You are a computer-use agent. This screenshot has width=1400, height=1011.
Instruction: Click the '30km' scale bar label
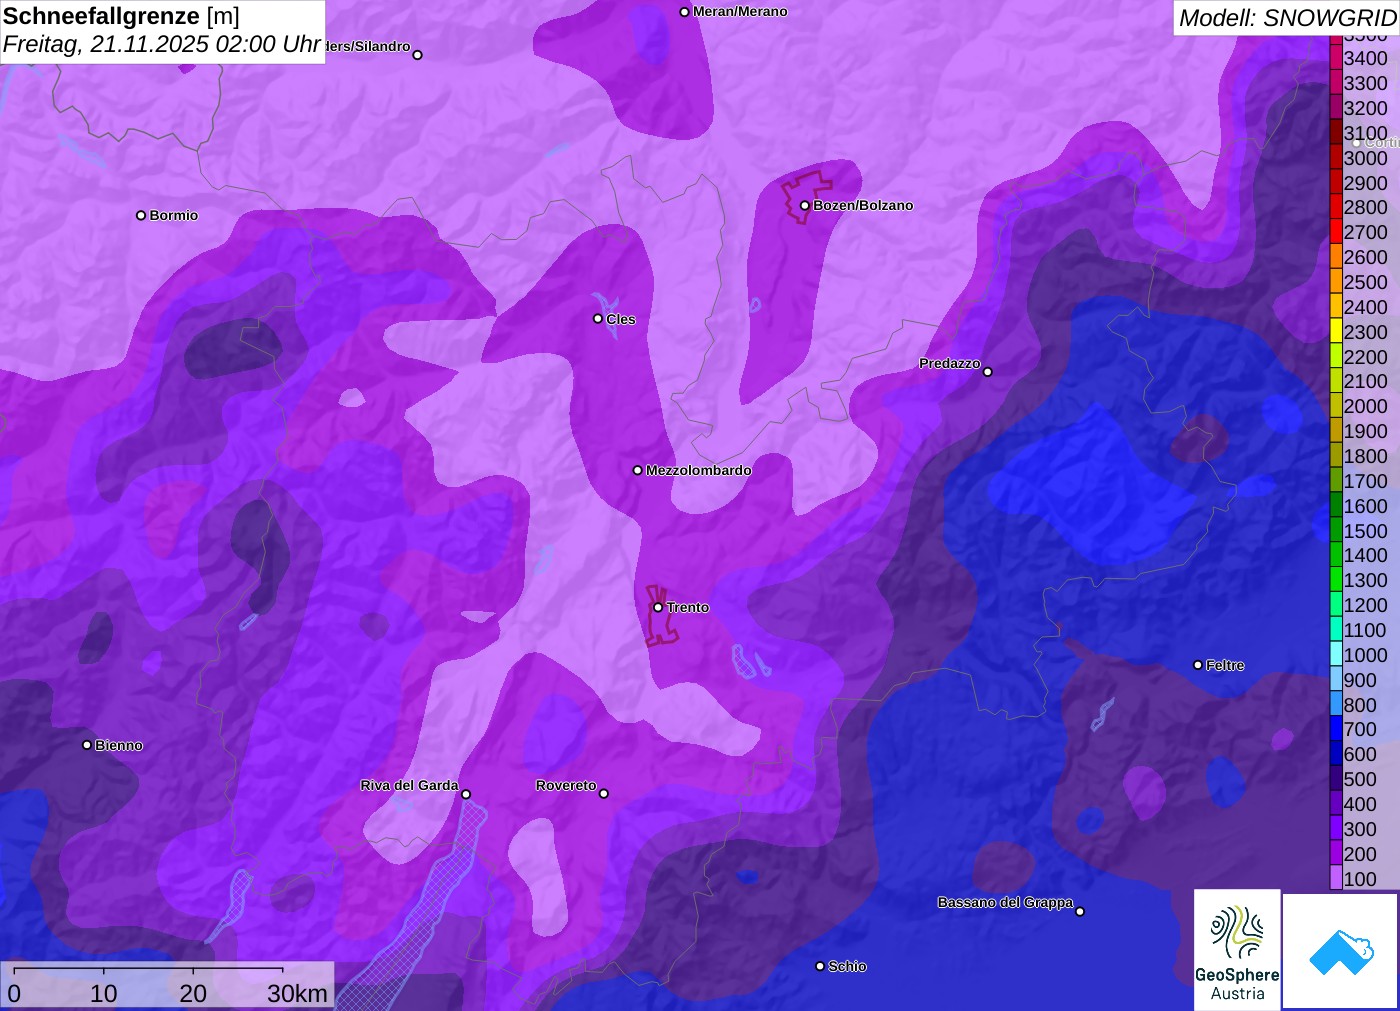(x=297, y=994)
